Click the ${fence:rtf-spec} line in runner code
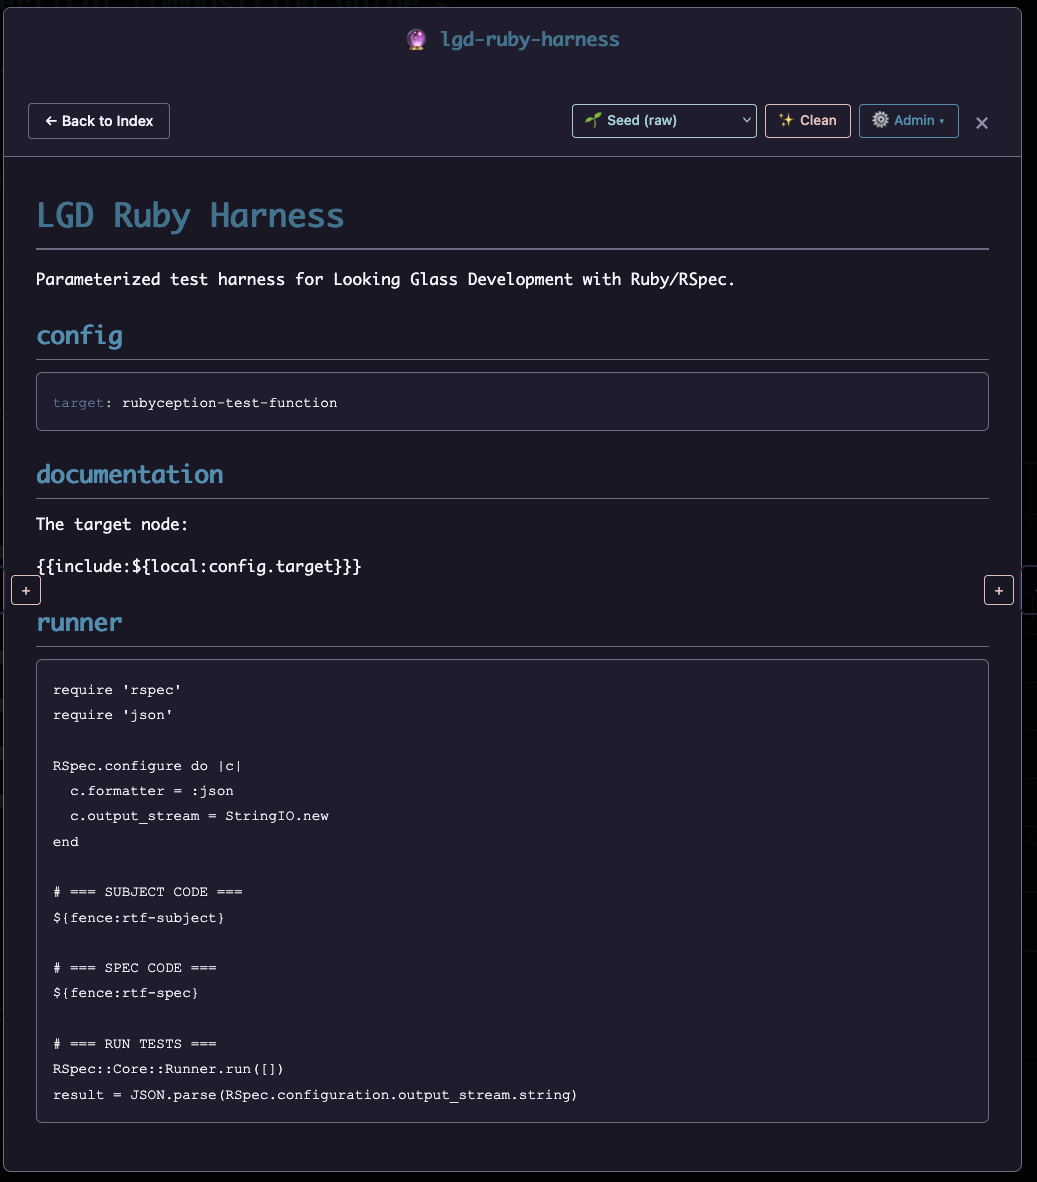 coord(125,993)
